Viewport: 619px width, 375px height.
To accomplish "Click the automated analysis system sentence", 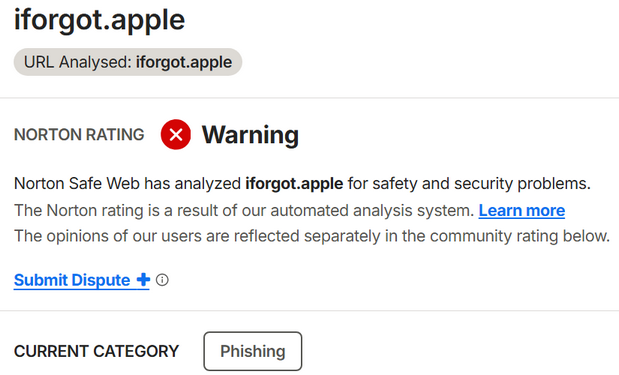I will pos(244,210).
